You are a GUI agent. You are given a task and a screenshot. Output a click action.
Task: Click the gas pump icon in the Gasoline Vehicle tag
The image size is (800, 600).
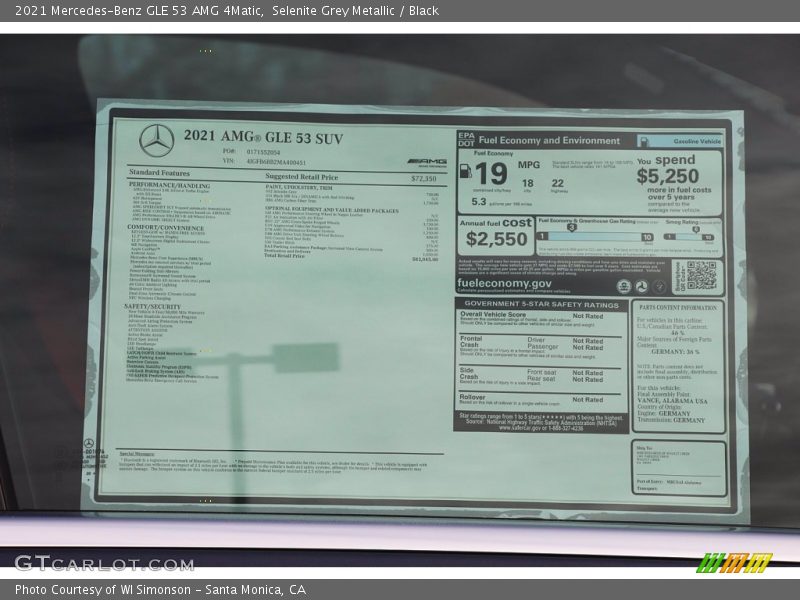[644, 141]
